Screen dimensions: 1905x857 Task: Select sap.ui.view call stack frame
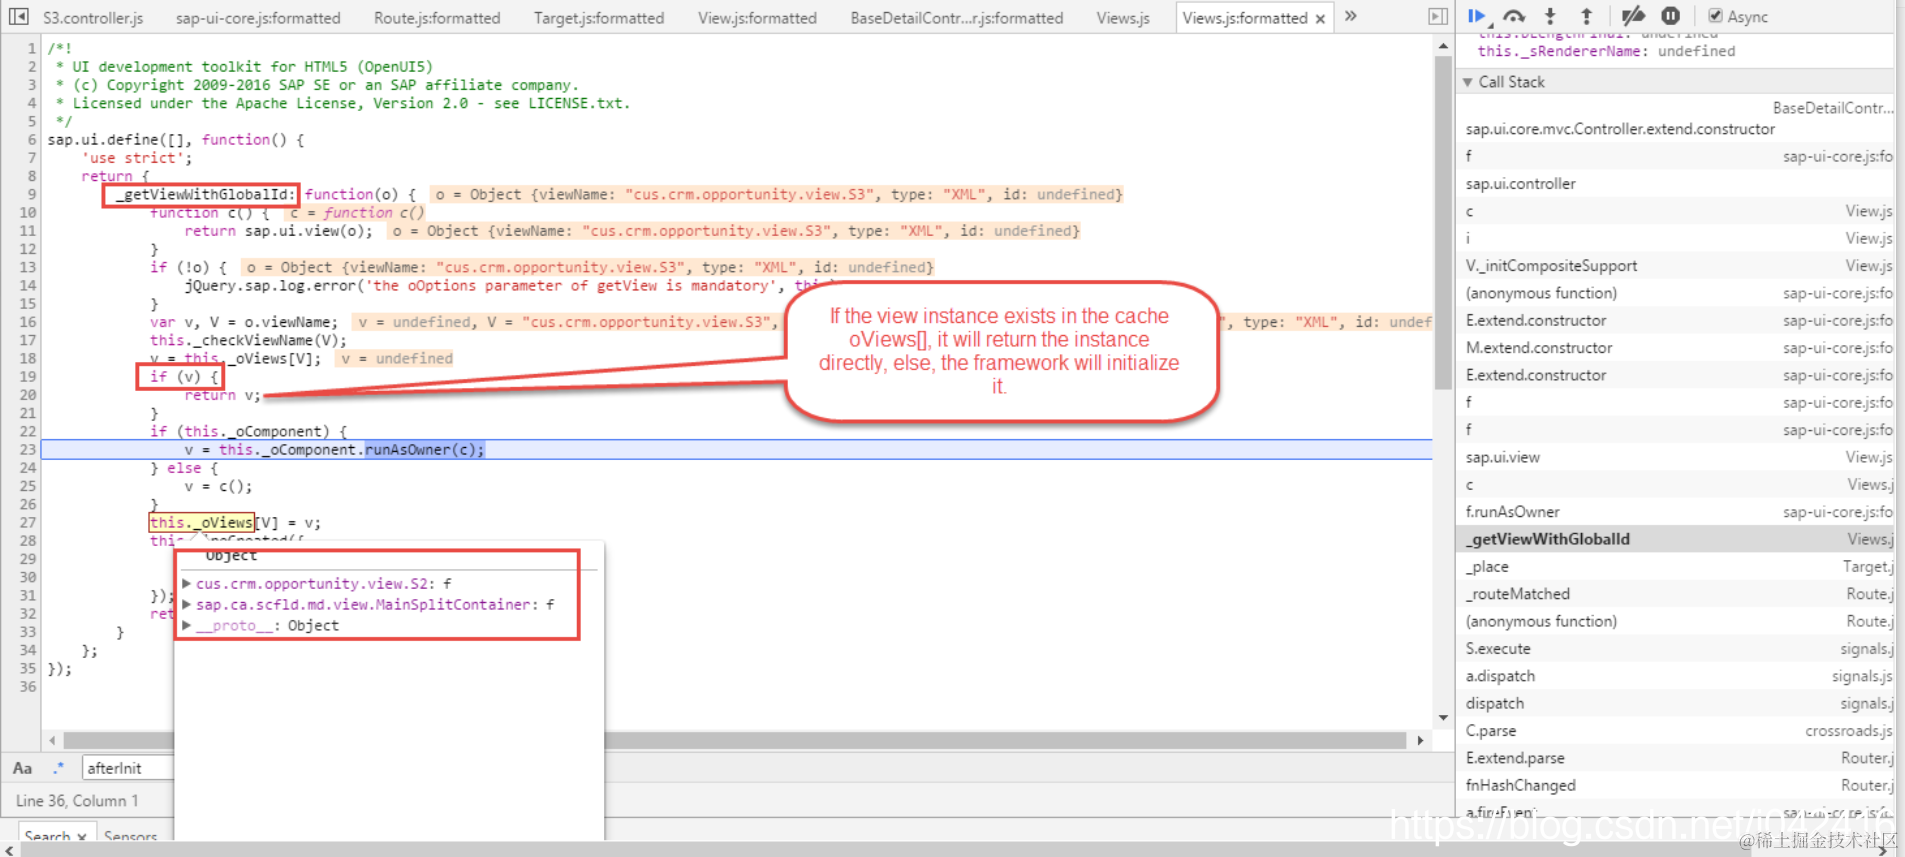1676,457
